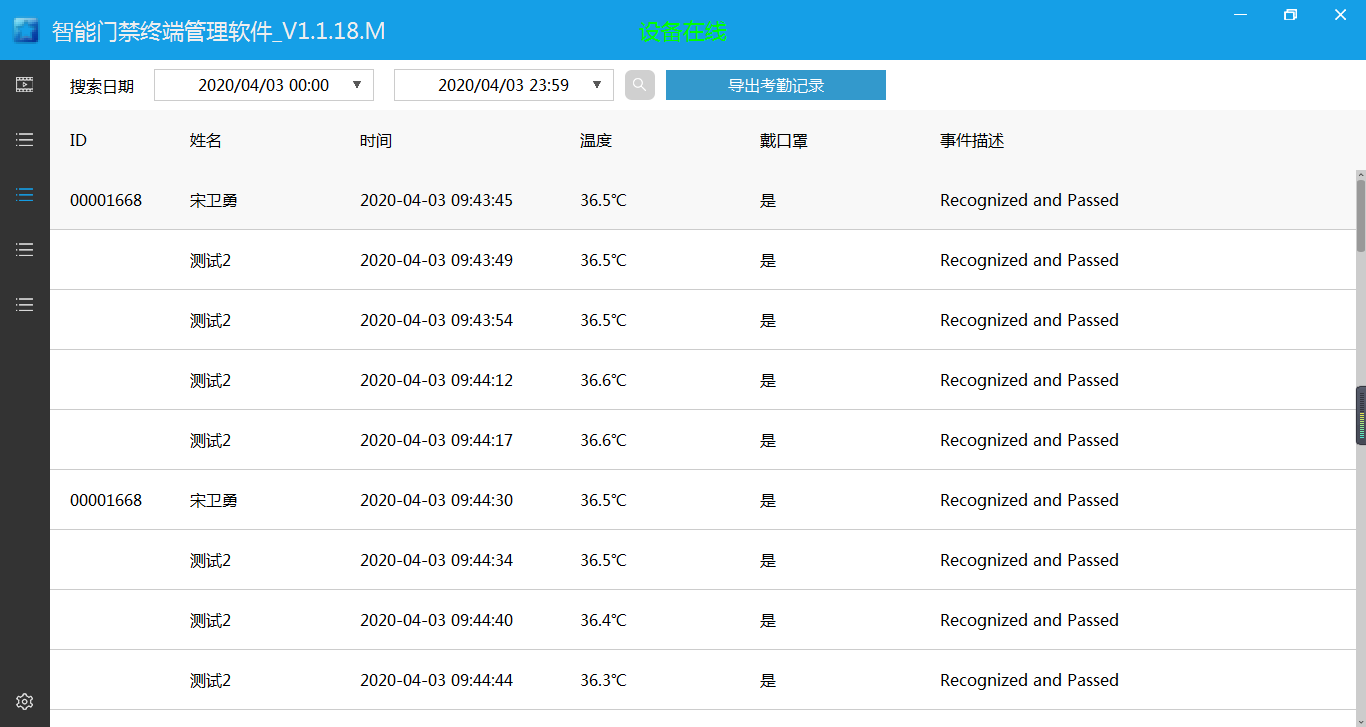1366x727 pixels.
Task: Expand the end date 2020/04/03 23:59 dropdown arrow
Action: pyautogui.click(x=597, y=85)
